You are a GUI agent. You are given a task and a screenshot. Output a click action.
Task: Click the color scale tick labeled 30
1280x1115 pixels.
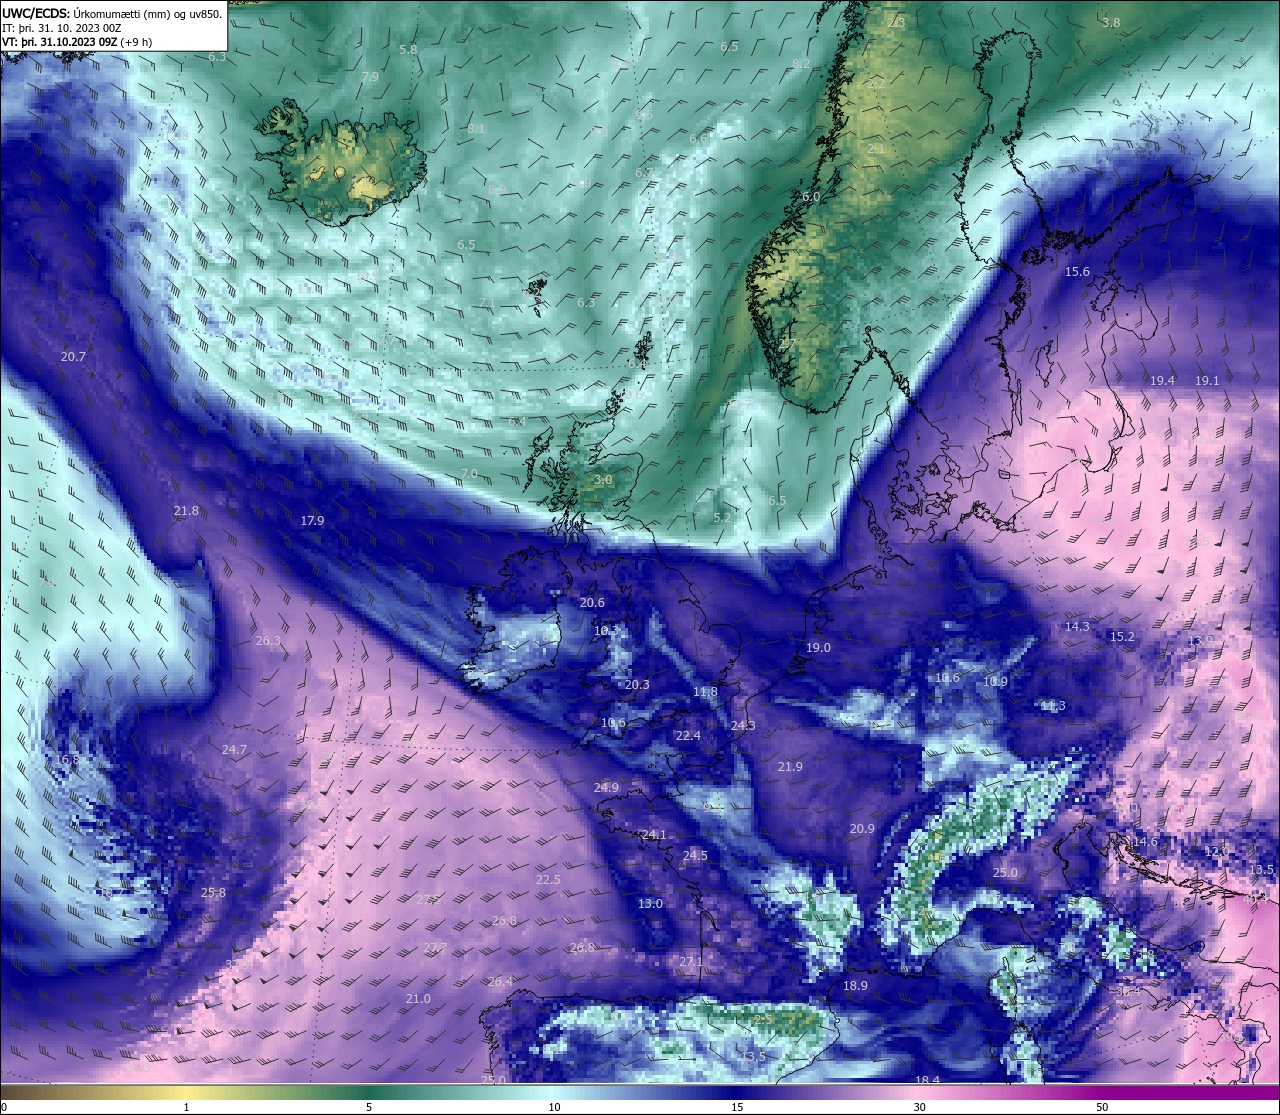[x=919, y=1106]
